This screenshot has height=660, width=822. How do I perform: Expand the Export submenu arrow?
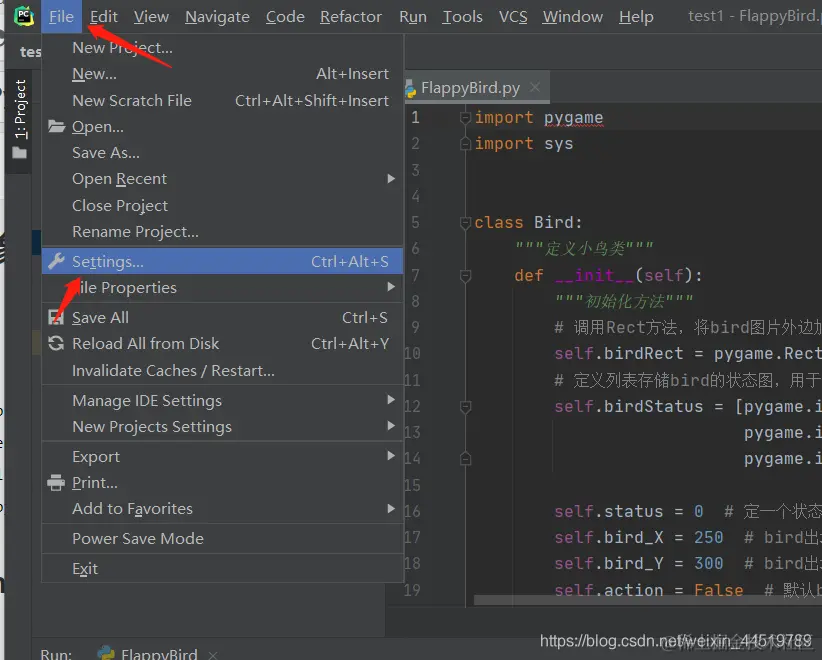[391, 456]
